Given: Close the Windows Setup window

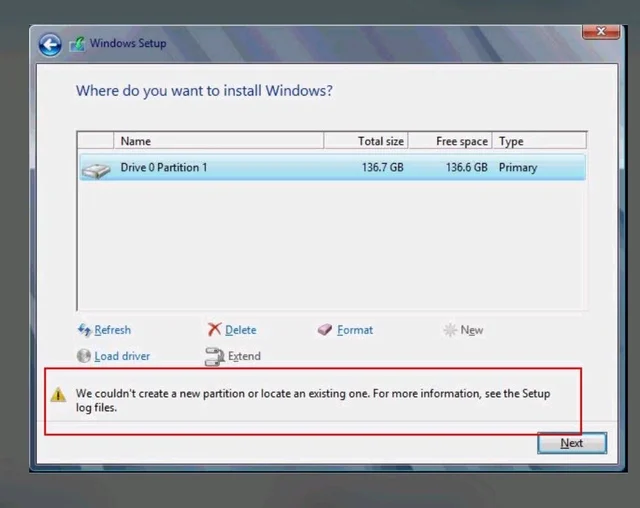Looking at the screenshot, I should (601, 31).
